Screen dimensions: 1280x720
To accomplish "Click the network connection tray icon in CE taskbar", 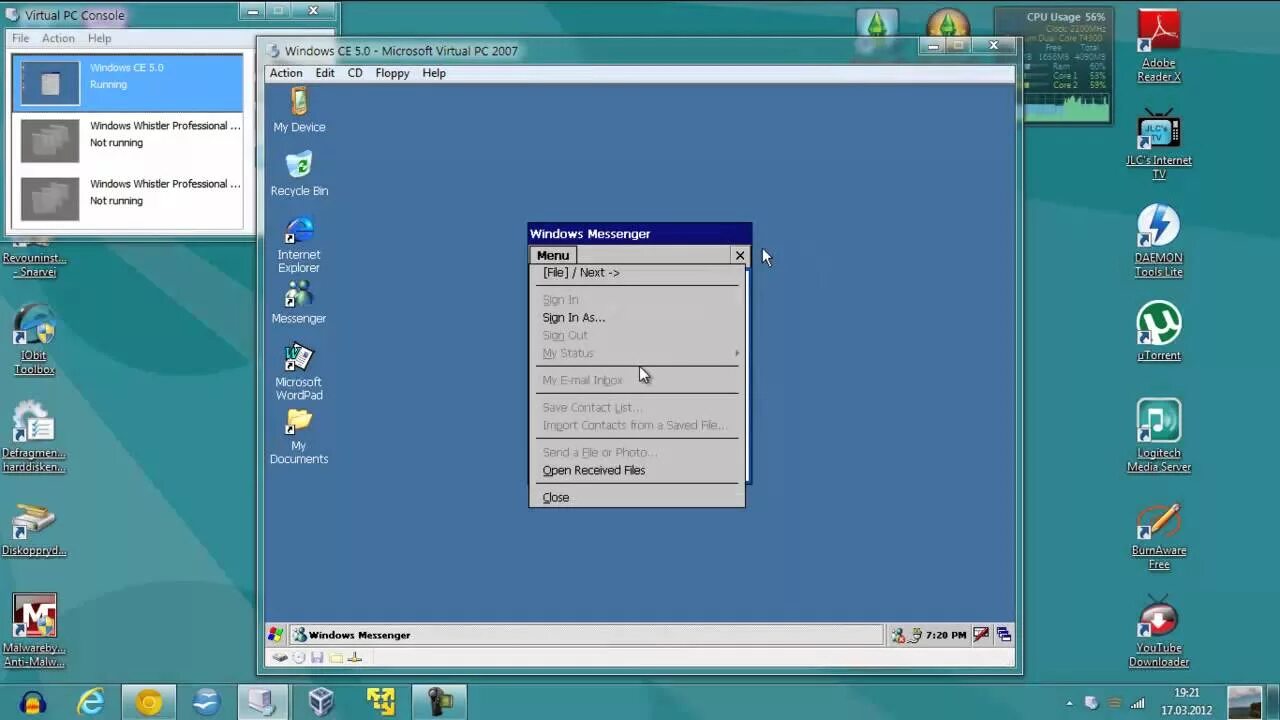I will pos(913,635).
